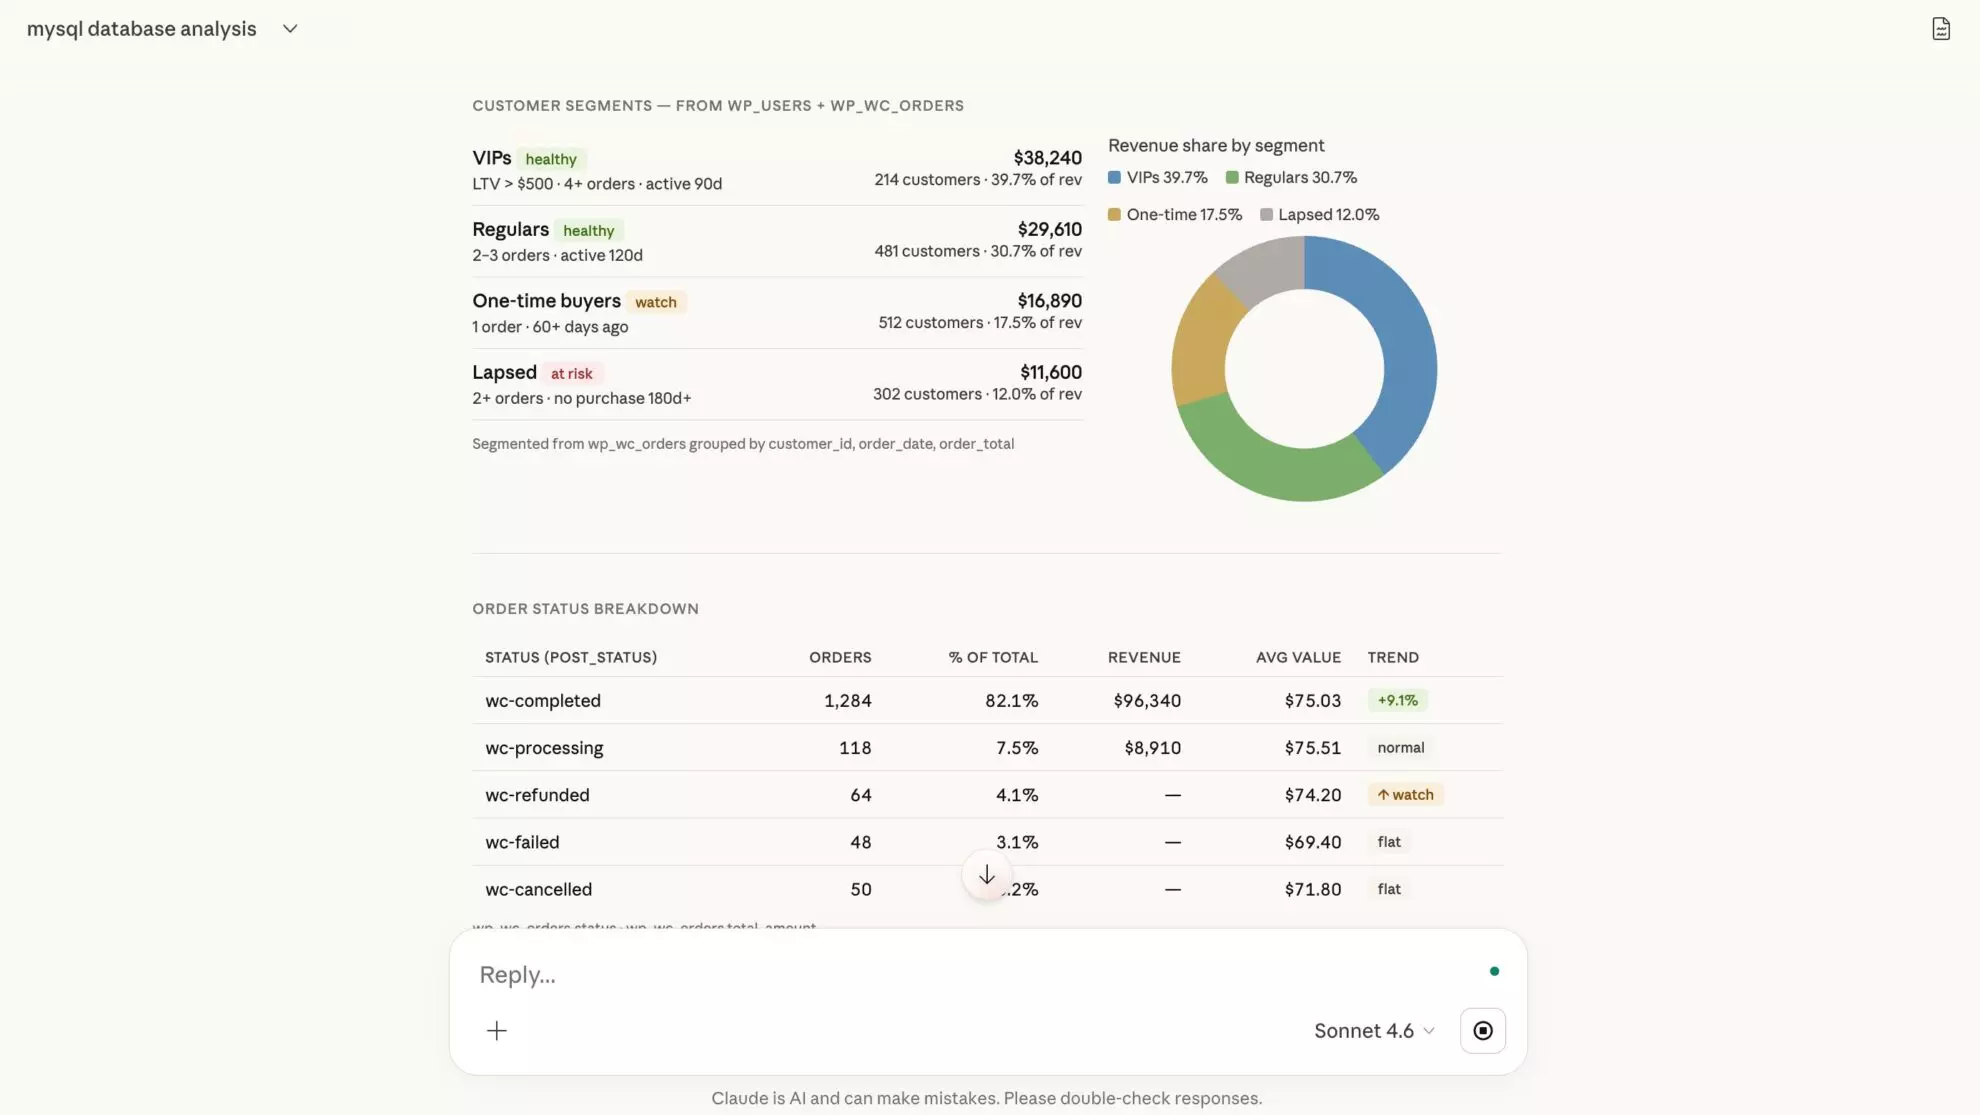Screen dimensions: 1980x1115
Task: Select the Regulars segment name
Action: coord(510,230)
